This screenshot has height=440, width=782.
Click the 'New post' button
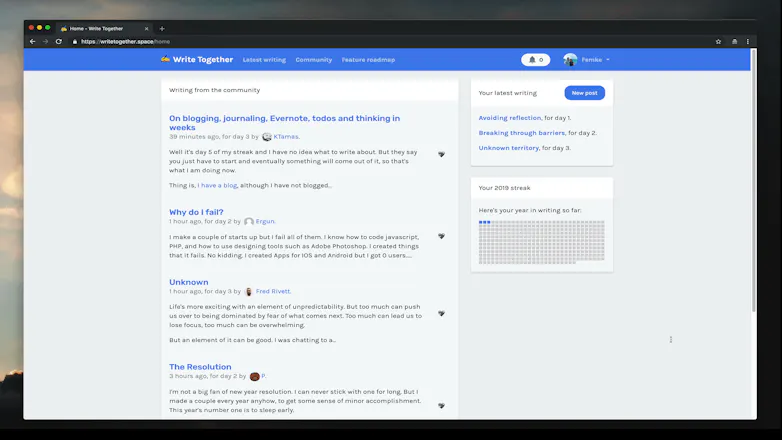click(x=585, y=93)
